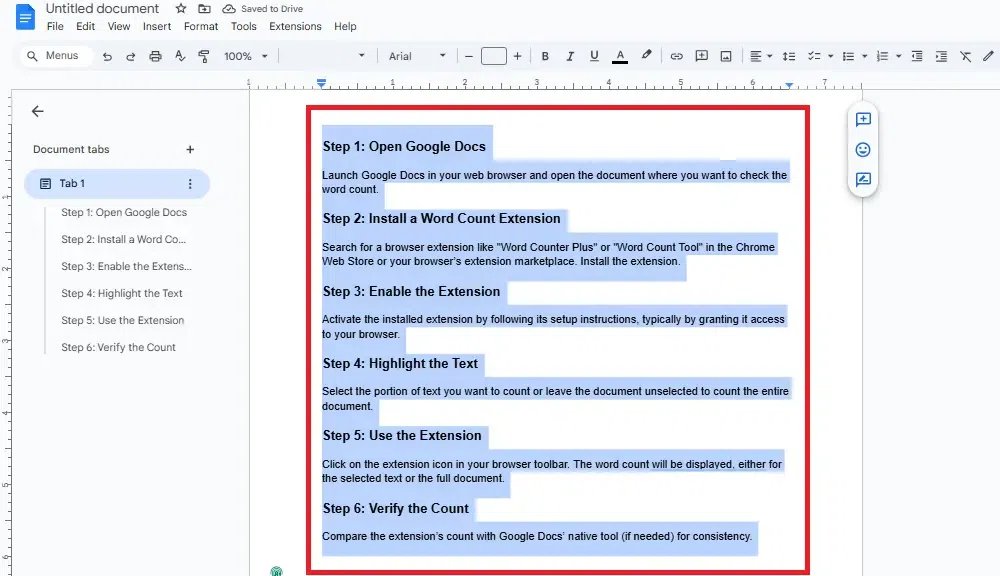Image resolution: width=1000 pixels, height=576 pixels.
Task: Run spelling and grammar check
Action: coord(180,56)
